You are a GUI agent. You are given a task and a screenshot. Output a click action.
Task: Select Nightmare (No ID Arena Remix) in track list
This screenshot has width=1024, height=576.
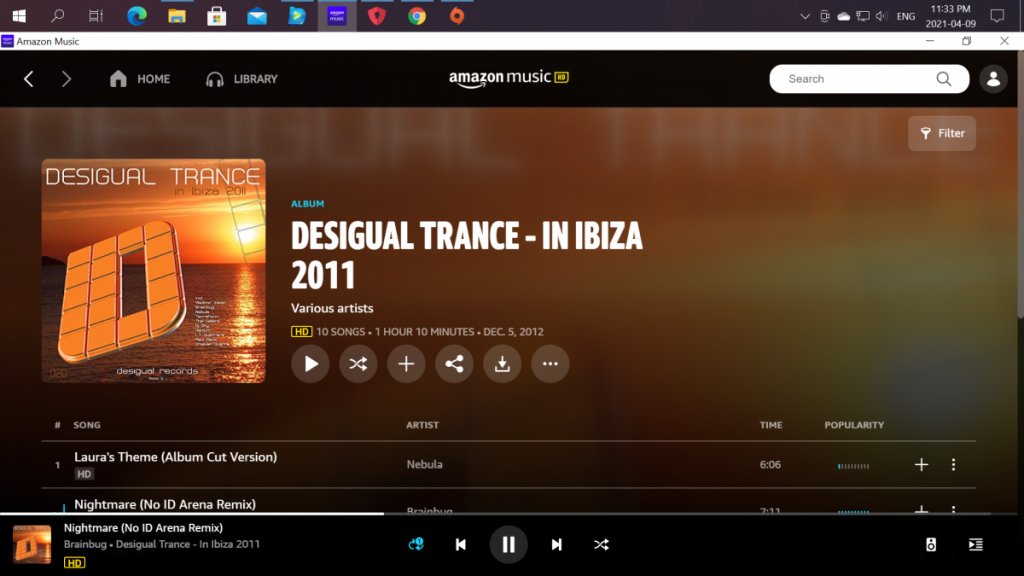(165, 504)
